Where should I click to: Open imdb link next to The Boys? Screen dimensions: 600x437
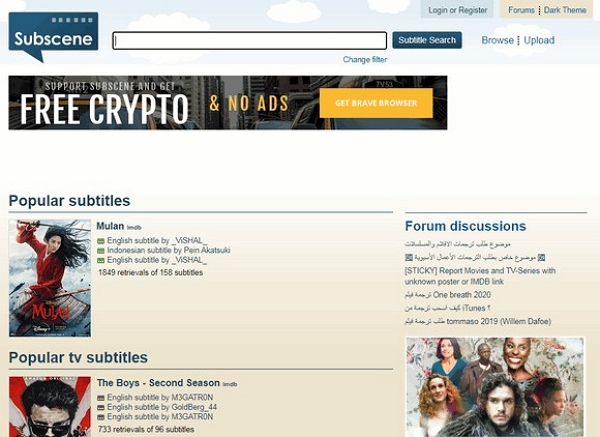point(230,384)
